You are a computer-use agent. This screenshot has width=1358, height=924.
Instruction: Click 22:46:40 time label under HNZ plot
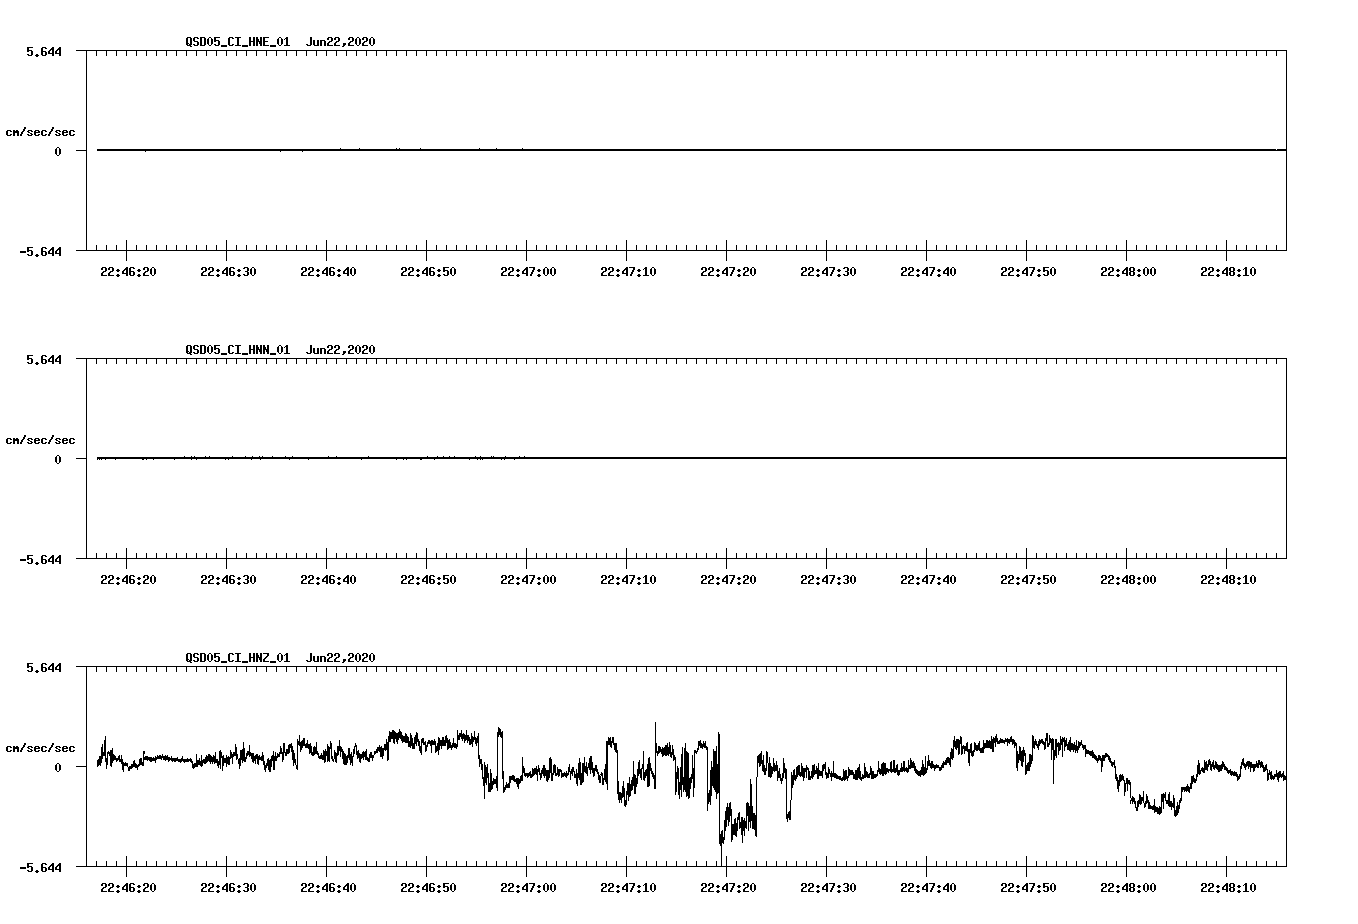coord(328,887)
